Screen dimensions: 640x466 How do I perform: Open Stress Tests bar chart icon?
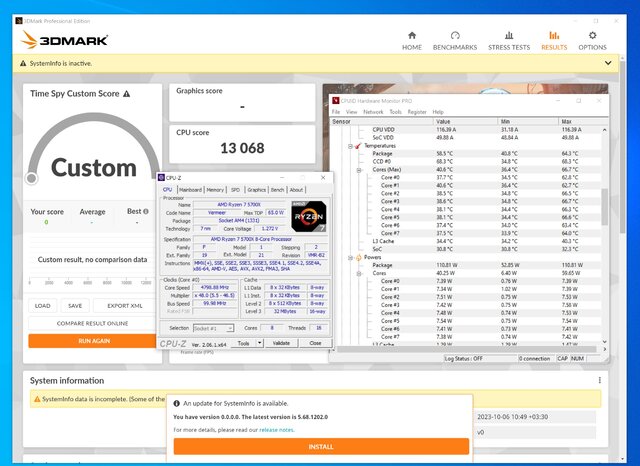pyautogui.click(x=507, y=36)
